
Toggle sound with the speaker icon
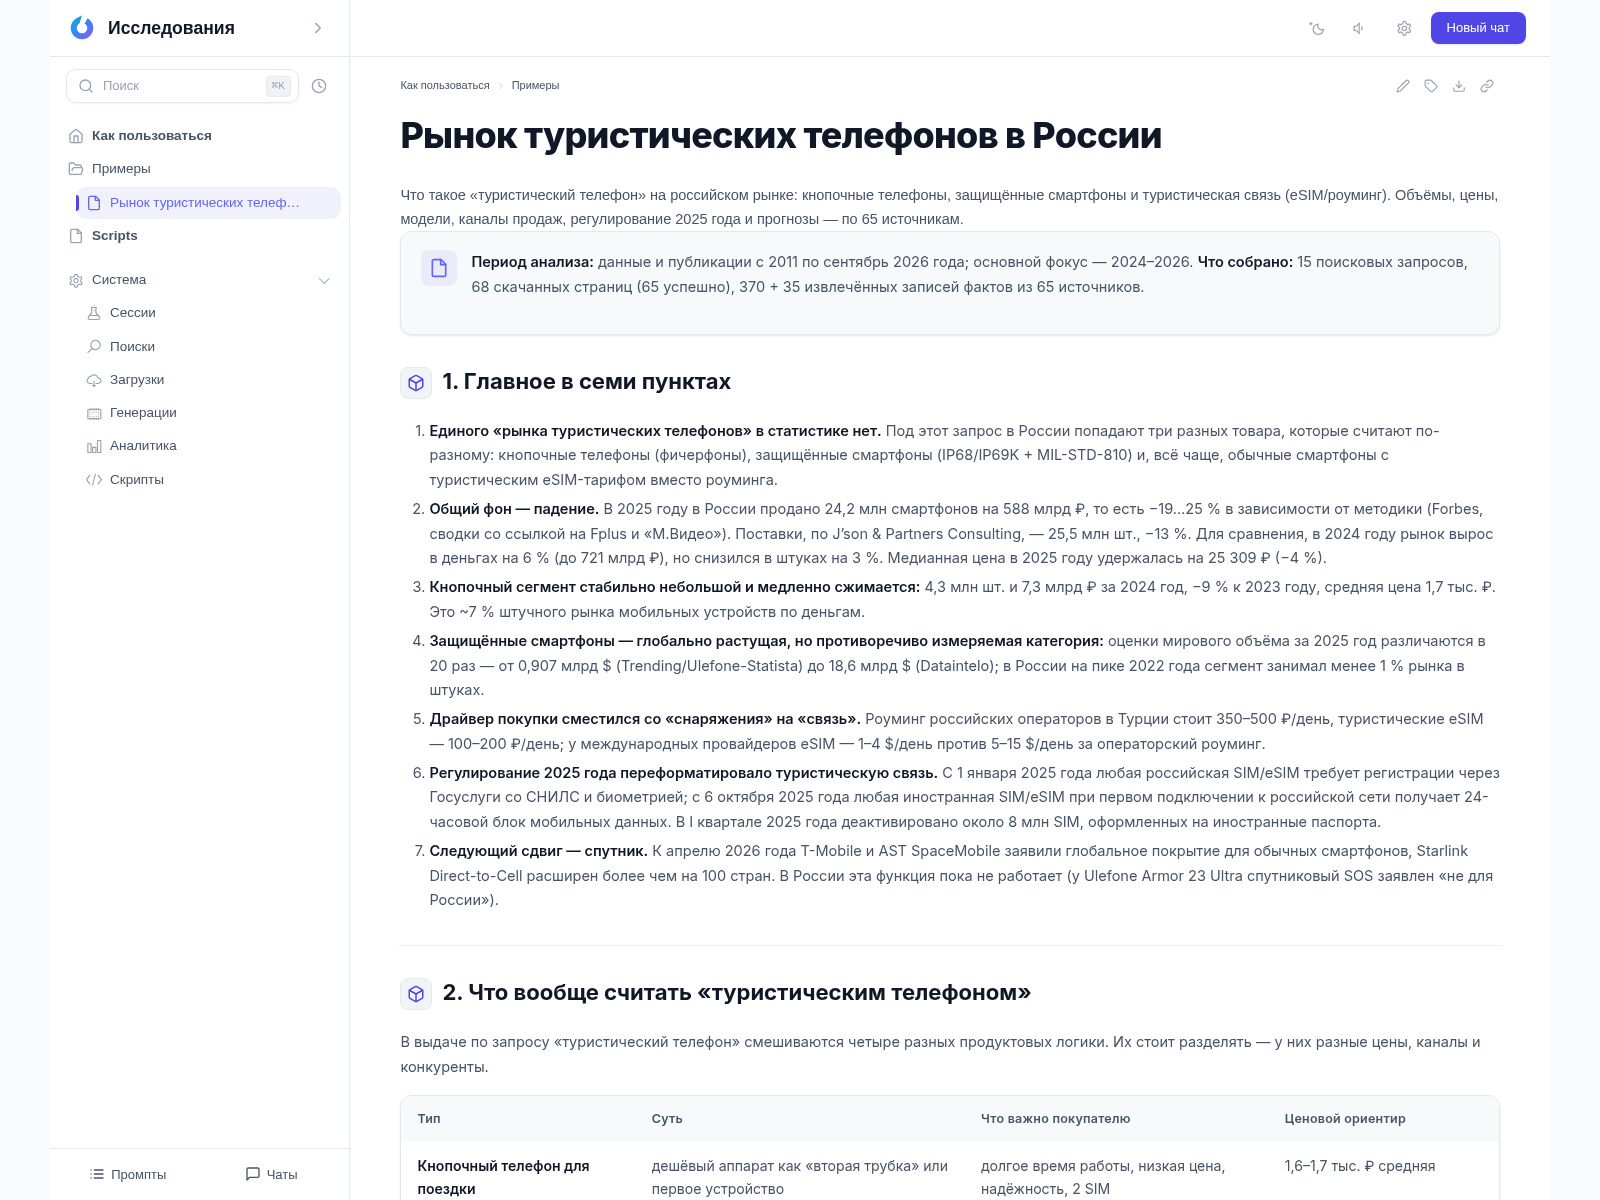[1359, 28]
